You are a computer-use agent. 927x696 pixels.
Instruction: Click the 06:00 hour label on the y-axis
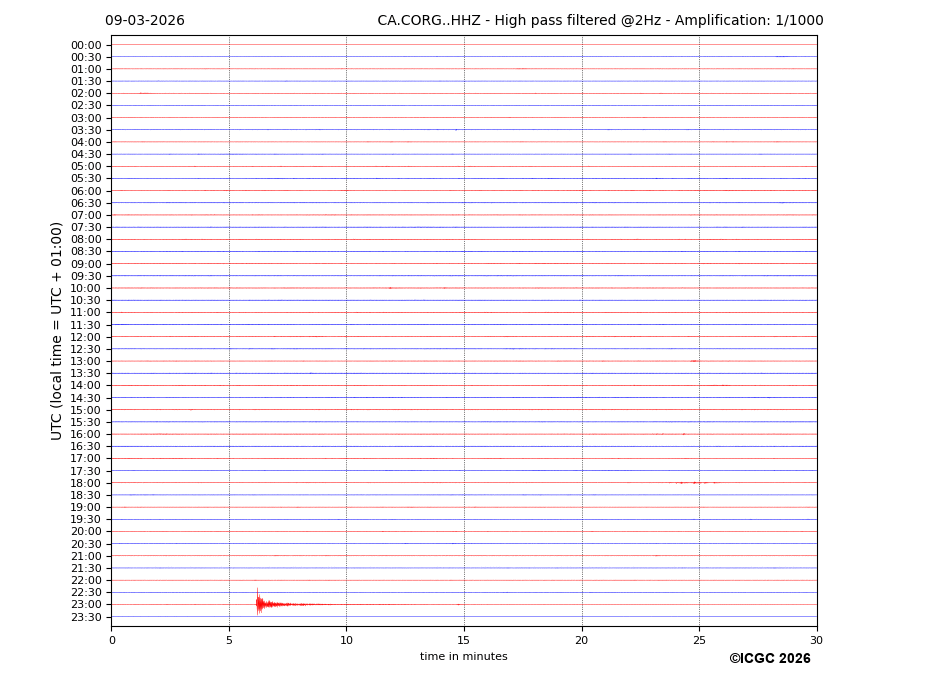86,191
